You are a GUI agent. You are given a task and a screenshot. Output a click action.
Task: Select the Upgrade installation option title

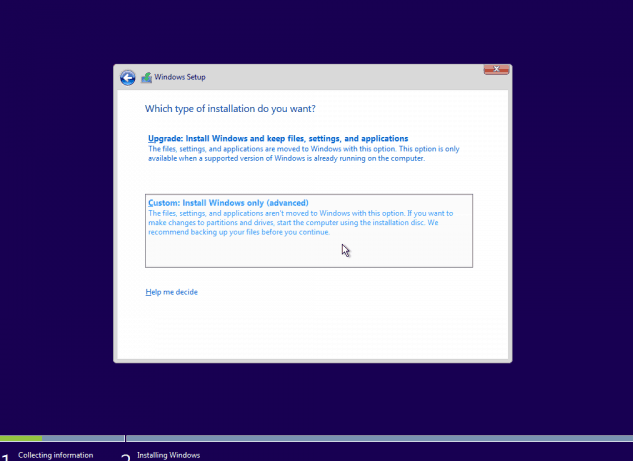tap(278, 138)
